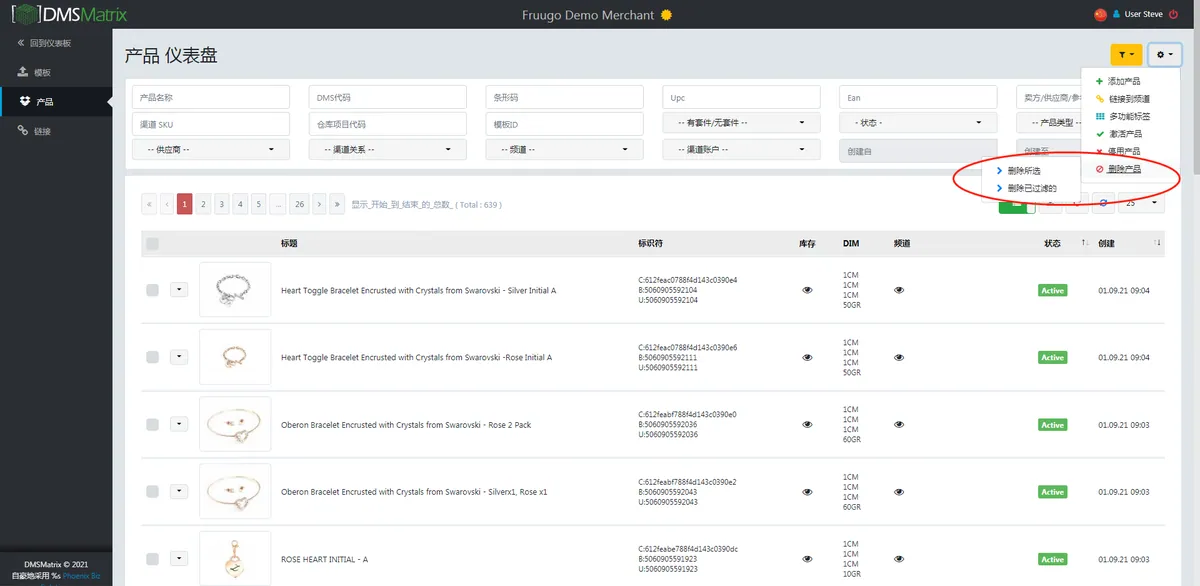Select 多功能标签 from the gear menu
The height and width of the screenshot is (586, 1200).
[1130, 116]
